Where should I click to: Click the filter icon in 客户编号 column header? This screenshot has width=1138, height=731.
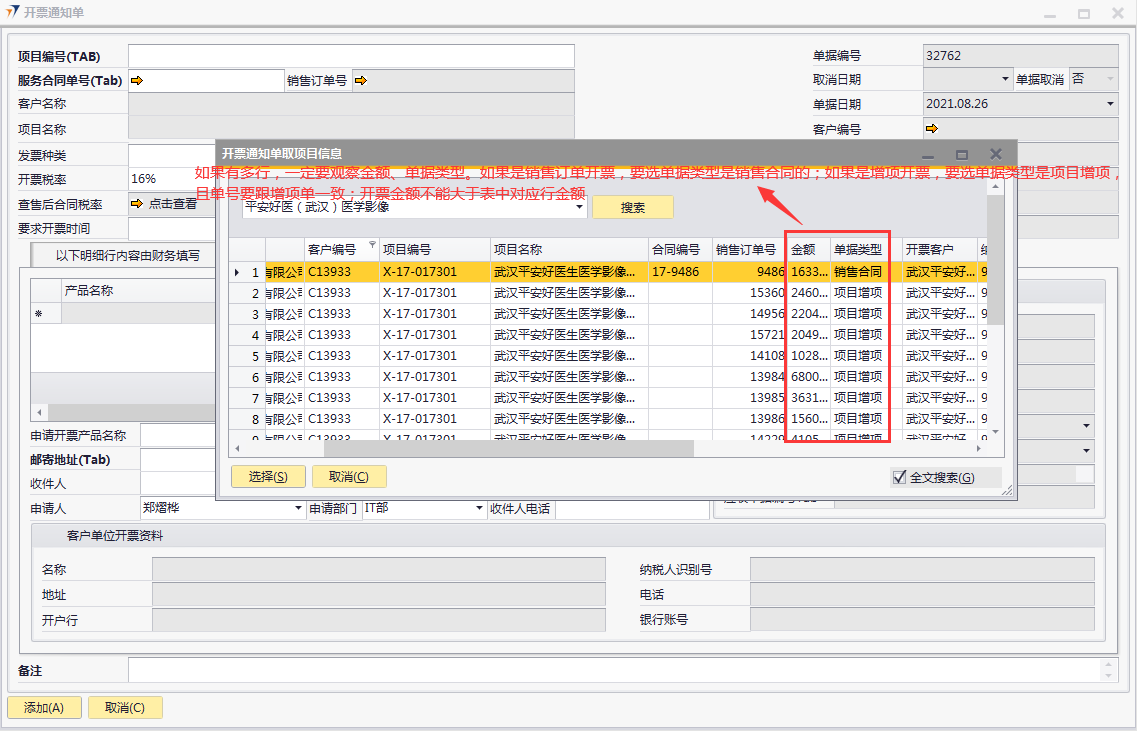[372, 245]
